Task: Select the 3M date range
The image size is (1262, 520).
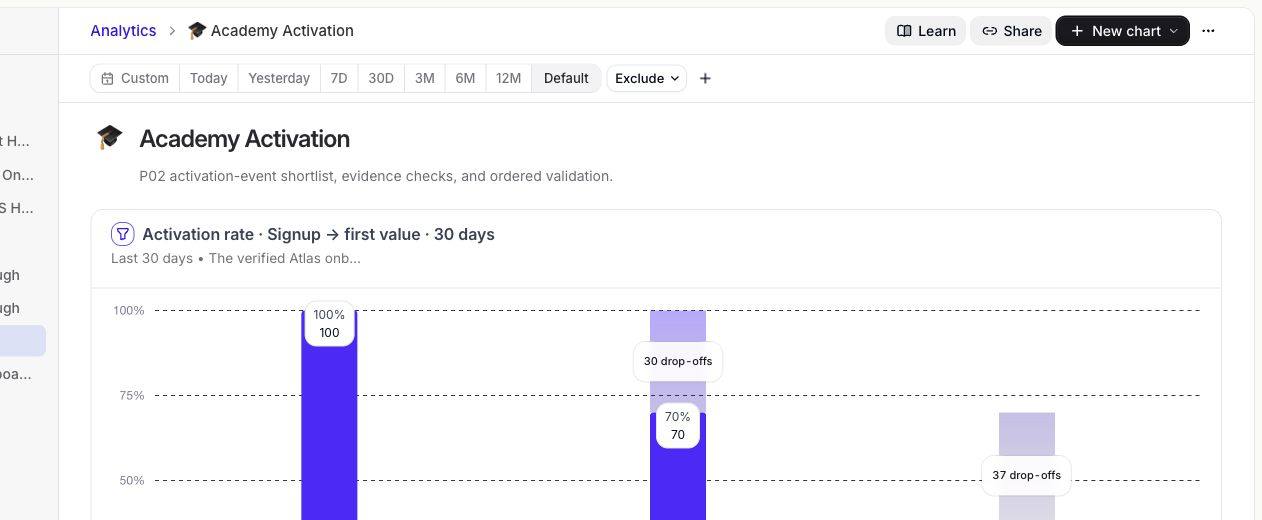Action: pos(425,78)
